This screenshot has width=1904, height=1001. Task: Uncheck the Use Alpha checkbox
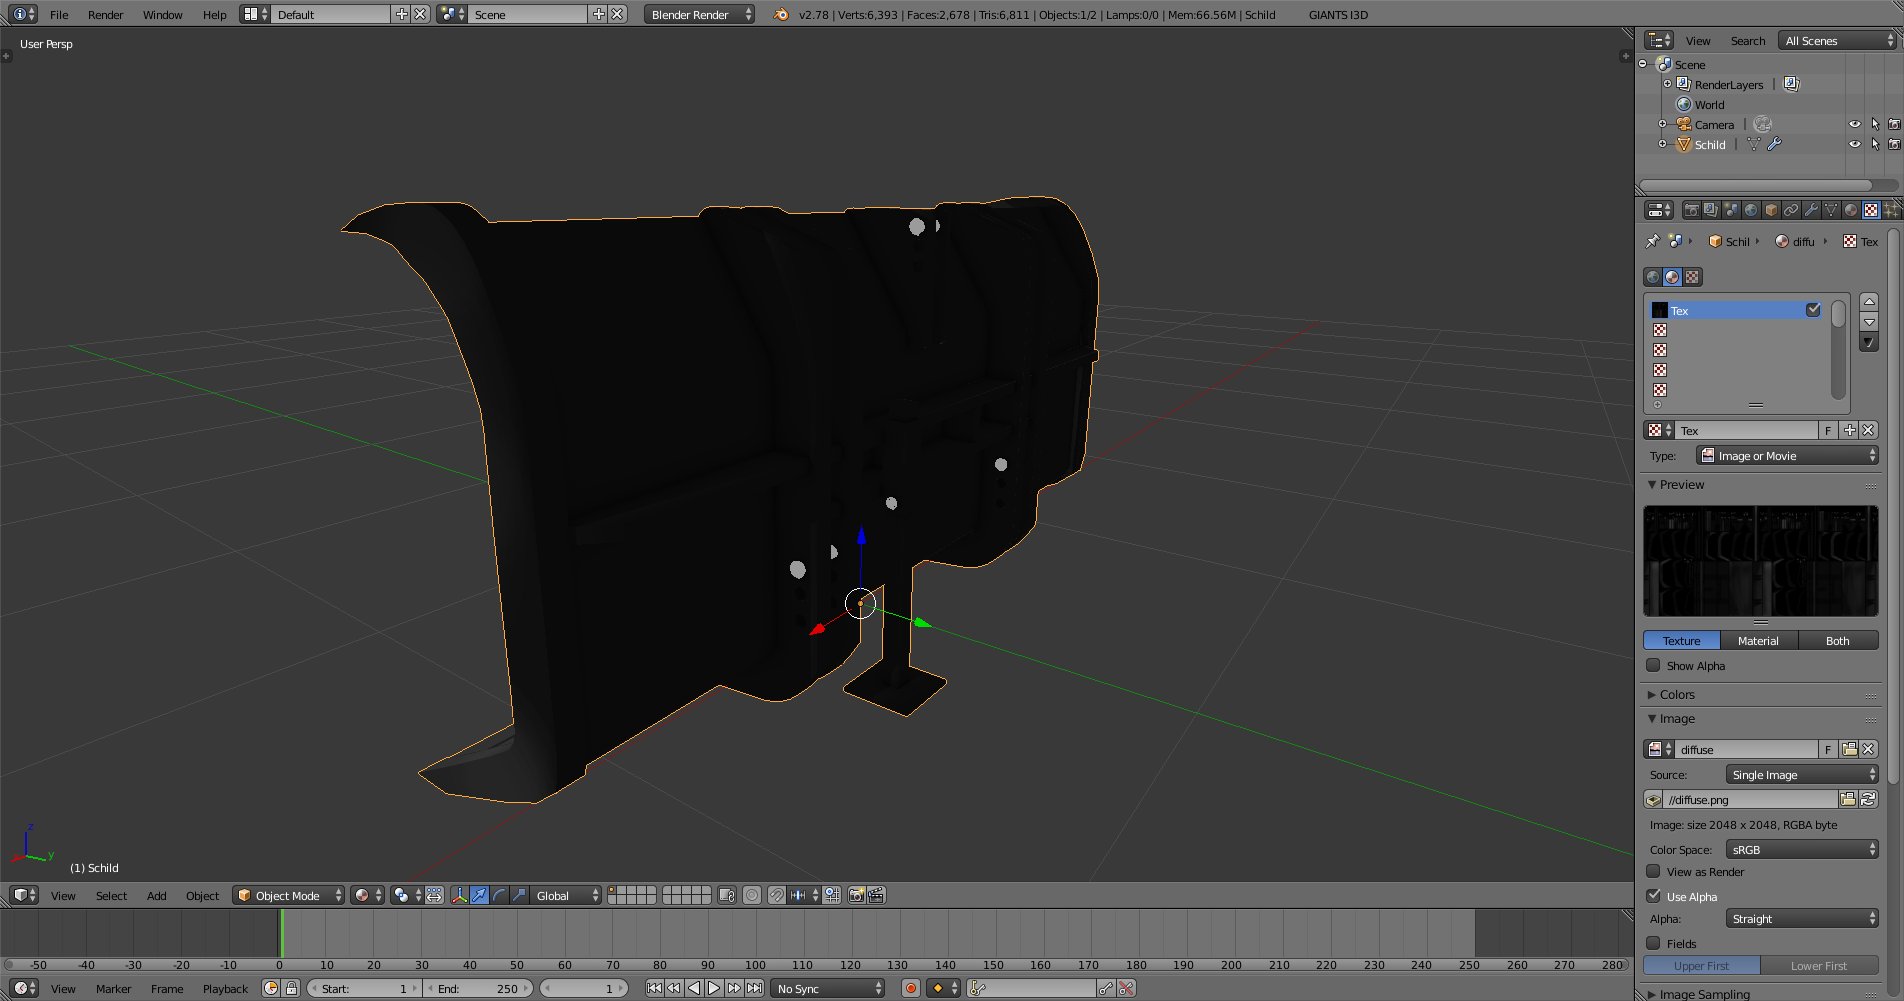tap(1654, 896)
